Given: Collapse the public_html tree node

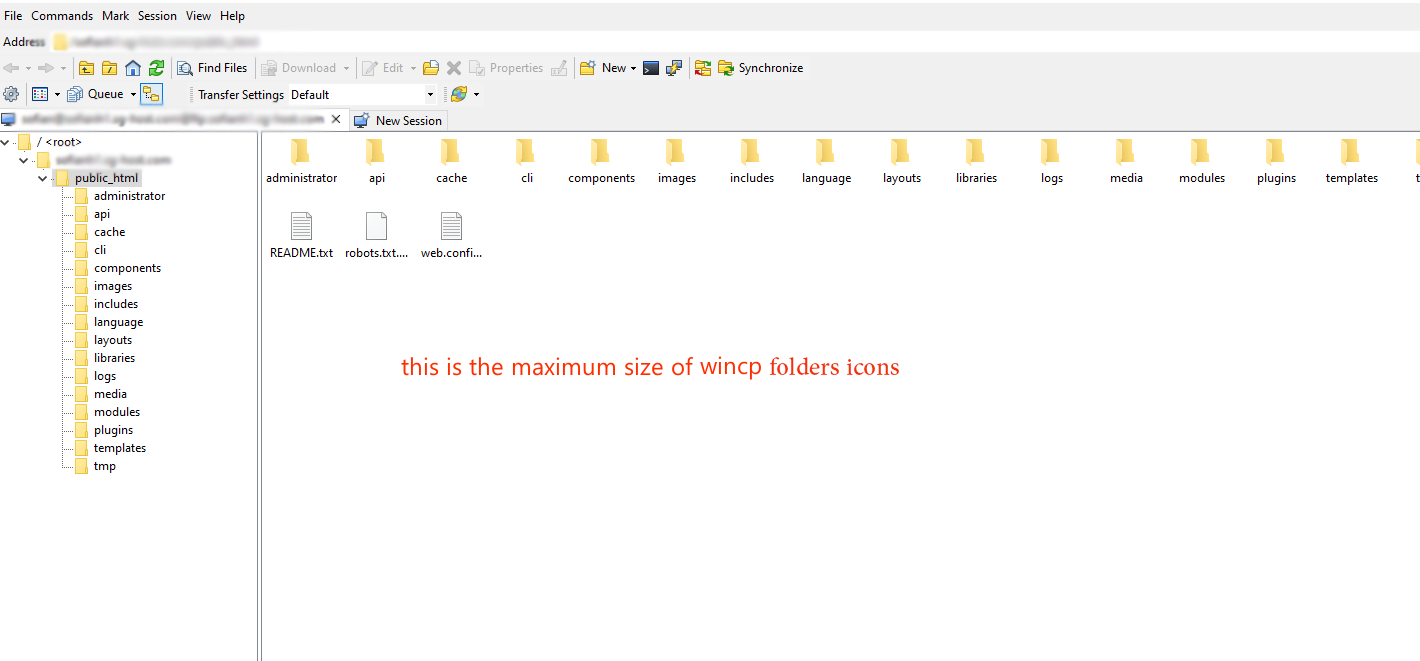Looking at the screenshot, I should [42, 177].
